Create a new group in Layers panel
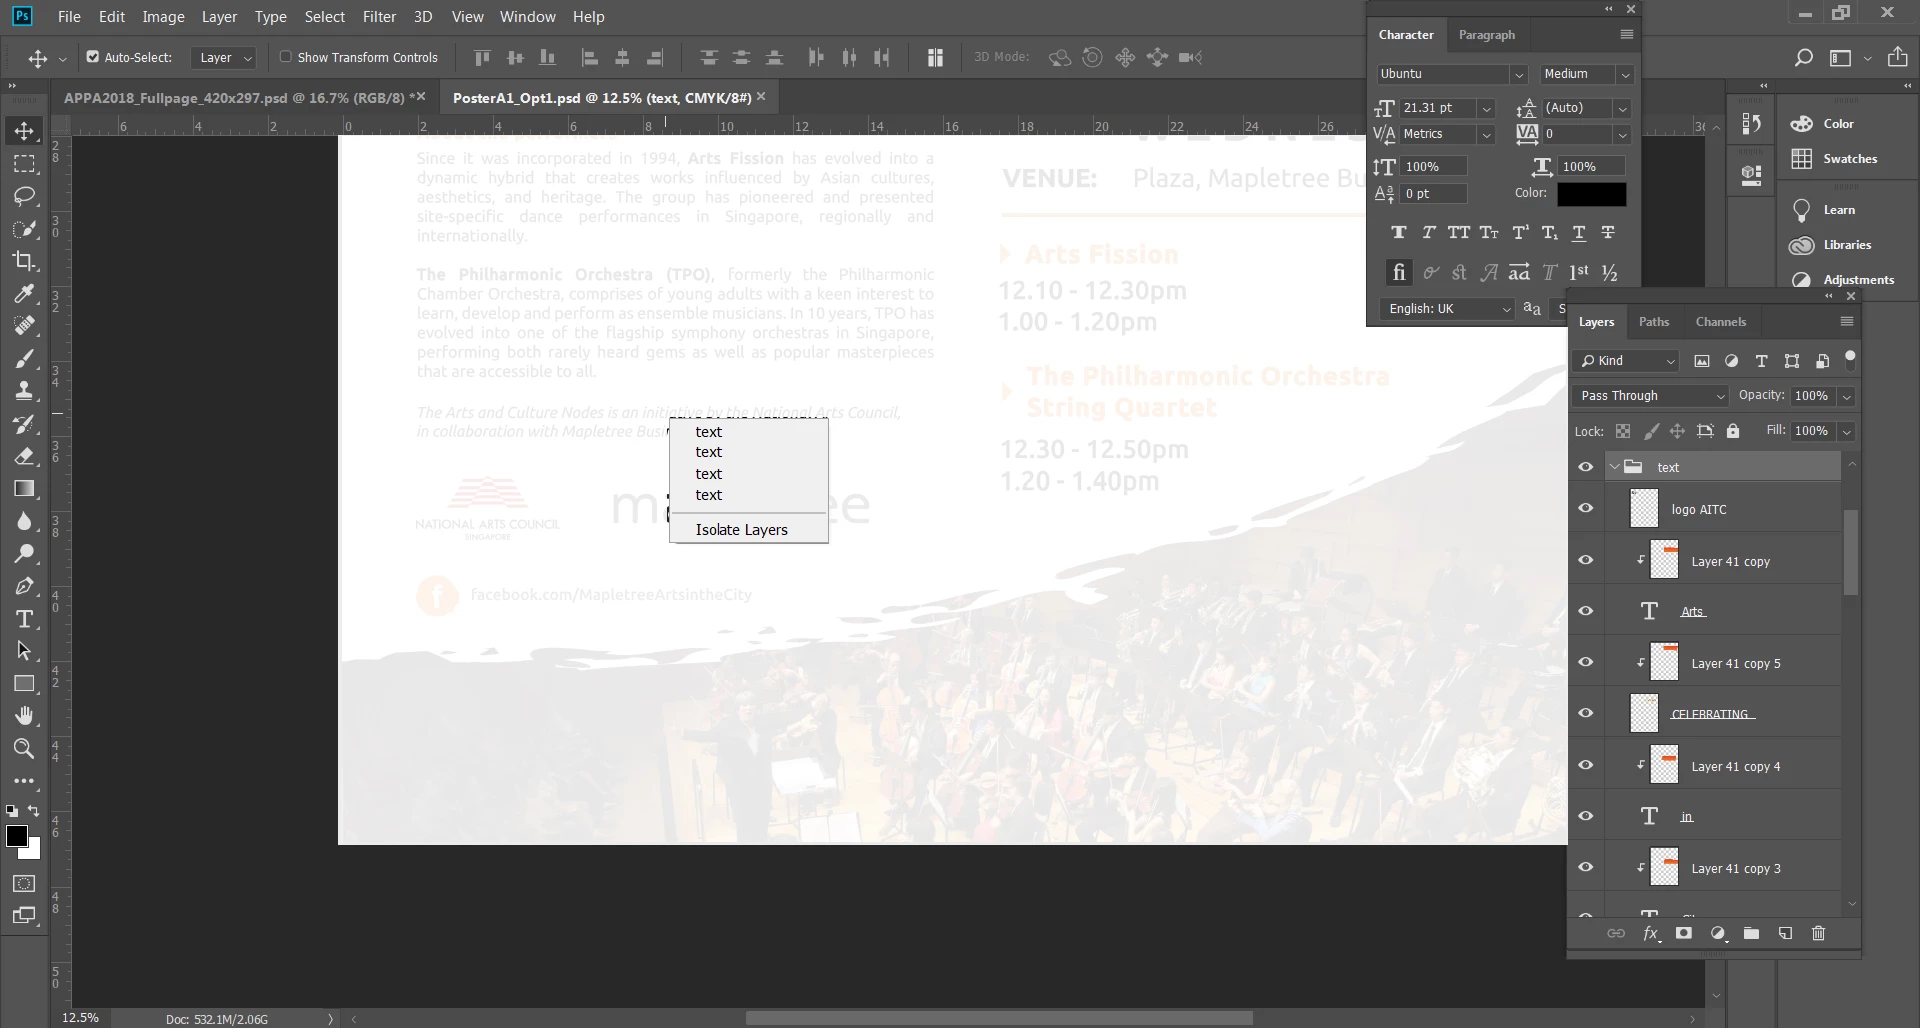Image resolution: width=1920 pixels, height=1028 pixels. pyautogui.click(x=1751, y=933)
